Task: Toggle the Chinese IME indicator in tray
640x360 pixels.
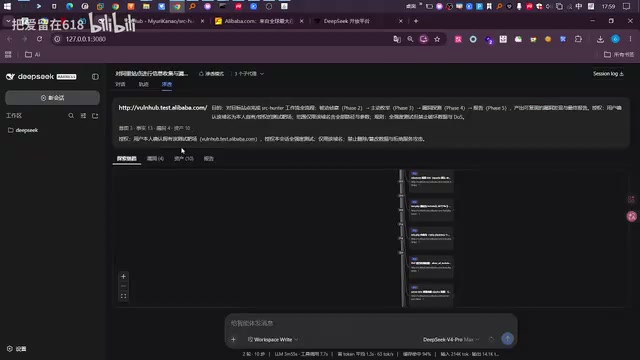Action: (579, 6)
